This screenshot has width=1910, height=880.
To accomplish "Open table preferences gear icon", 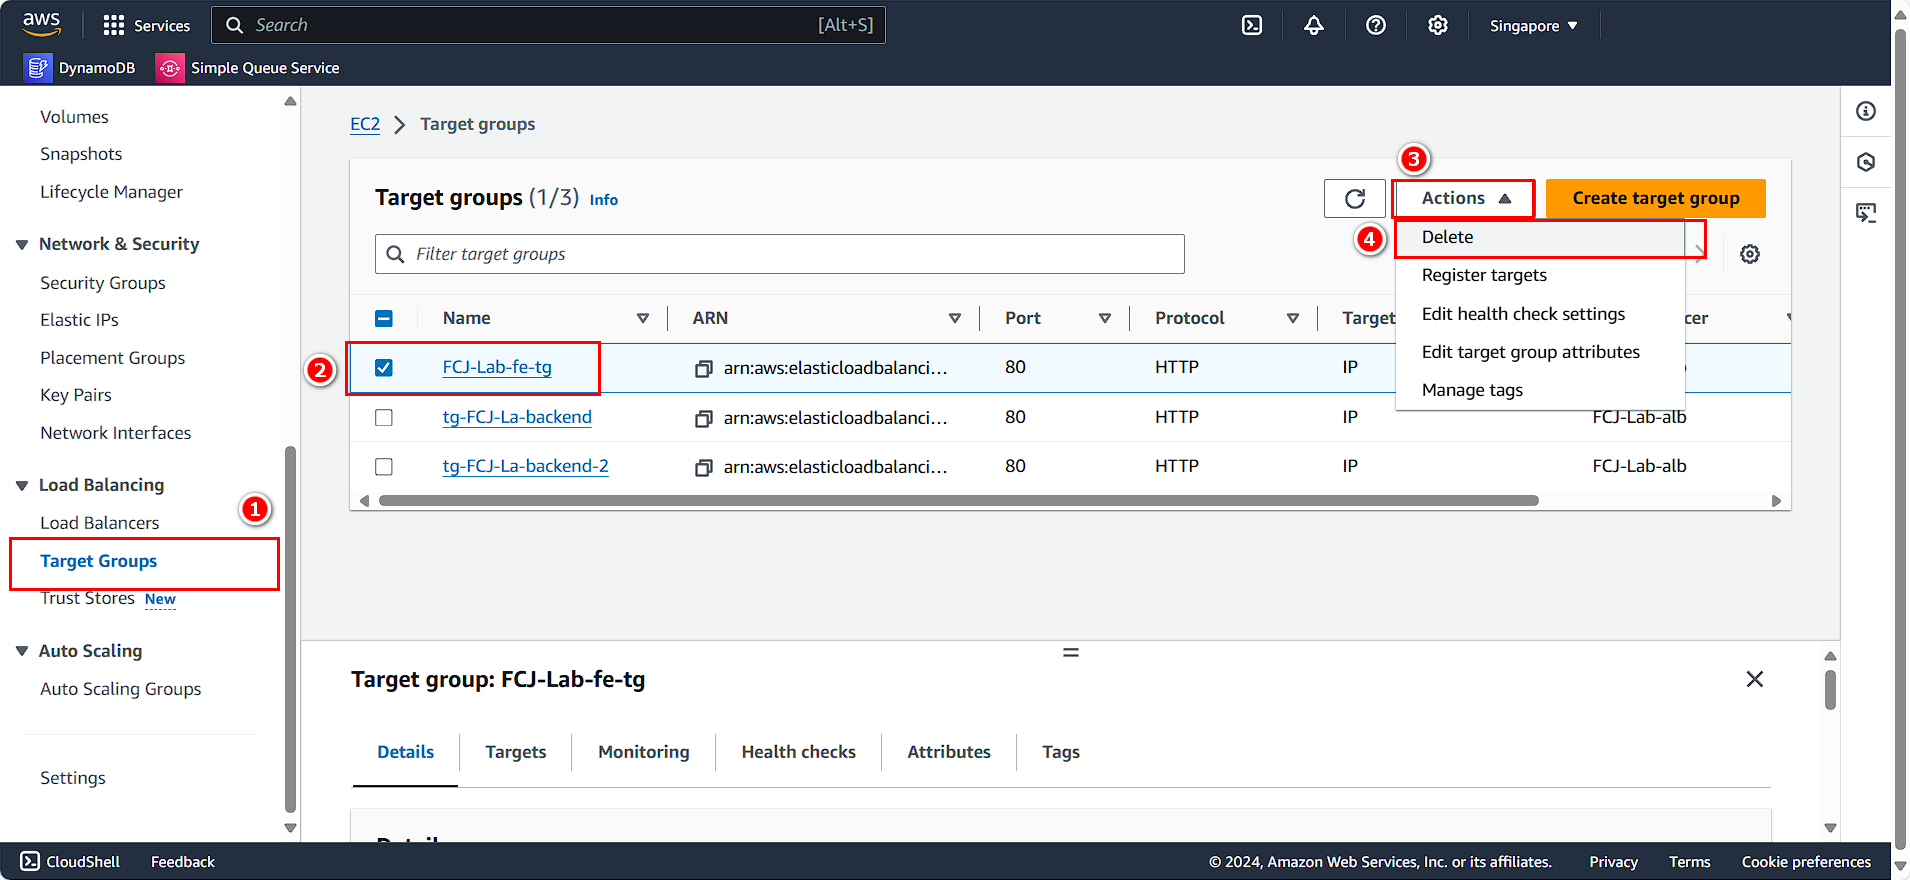I will [1750, 254].
